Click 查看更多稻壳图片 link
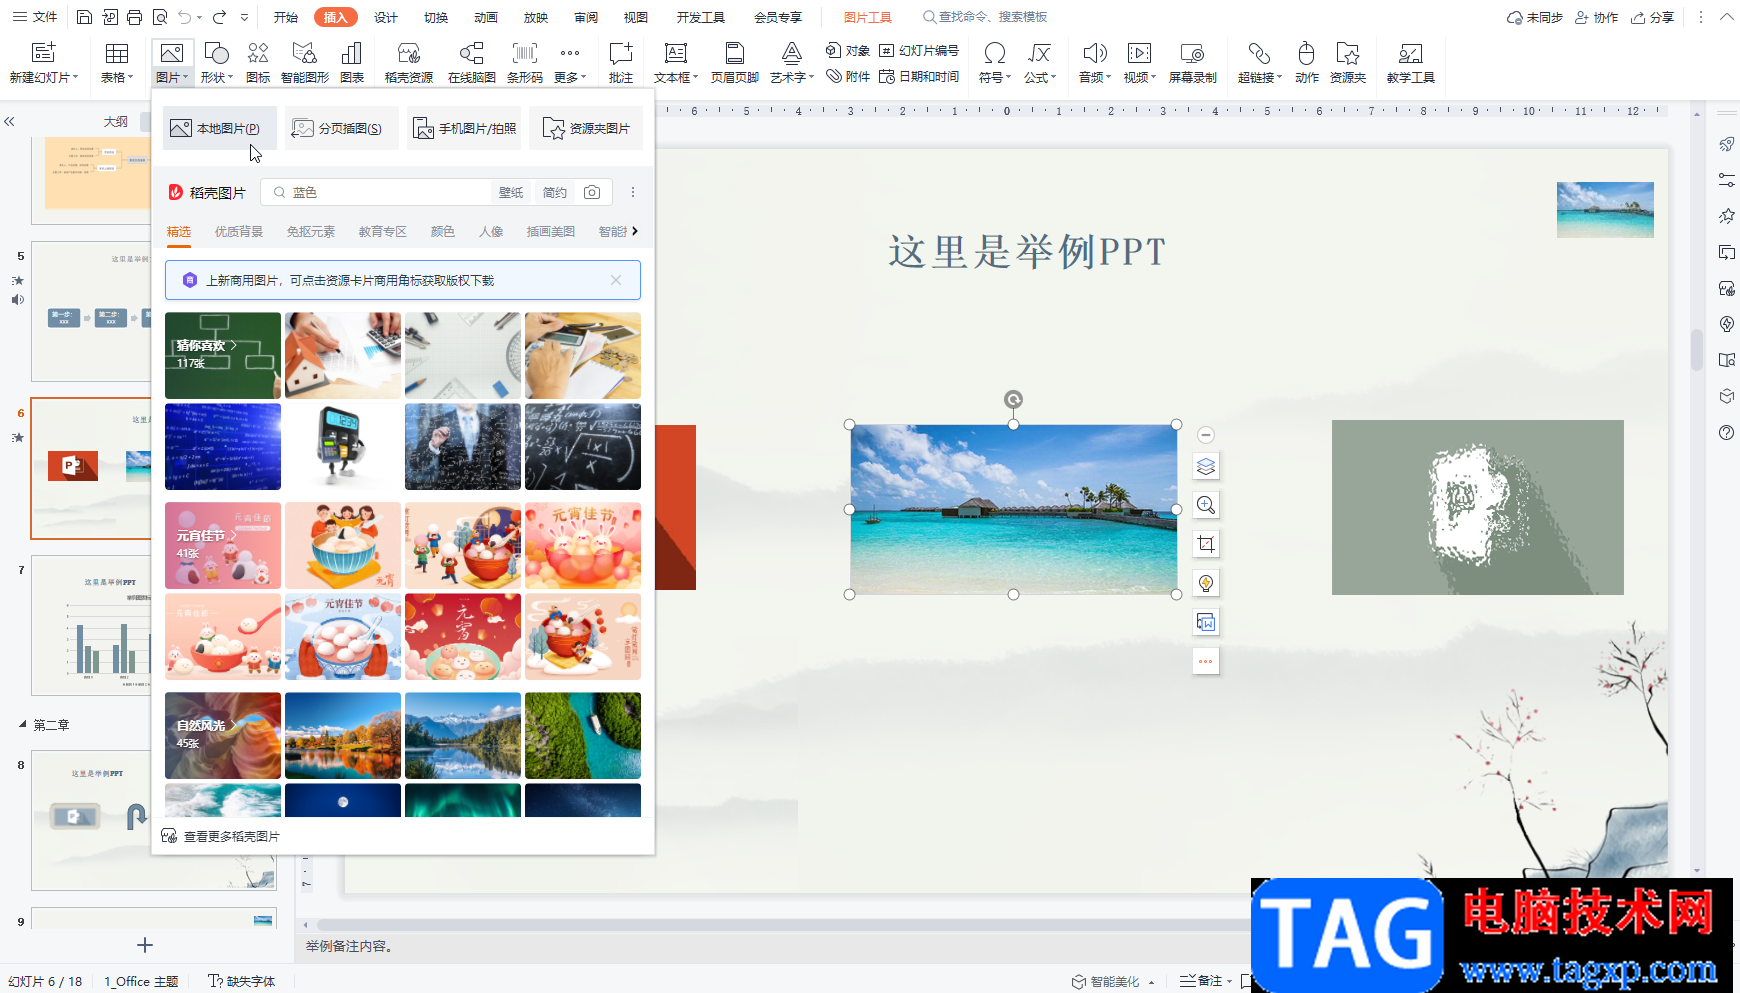 [221, 836]
